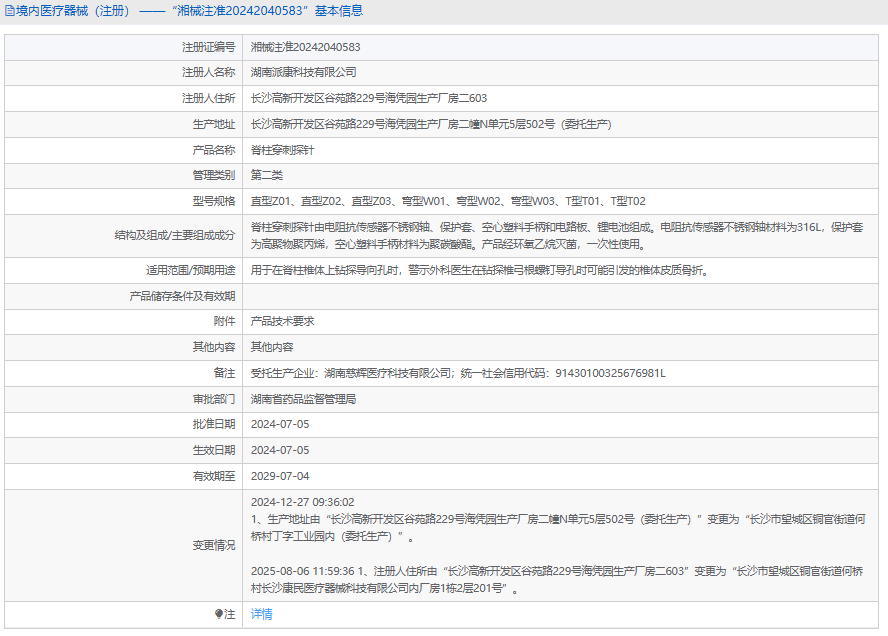Select approval department 湖南省药品监督管理局
Screen dimensions: 888x636
pos(304,399)
